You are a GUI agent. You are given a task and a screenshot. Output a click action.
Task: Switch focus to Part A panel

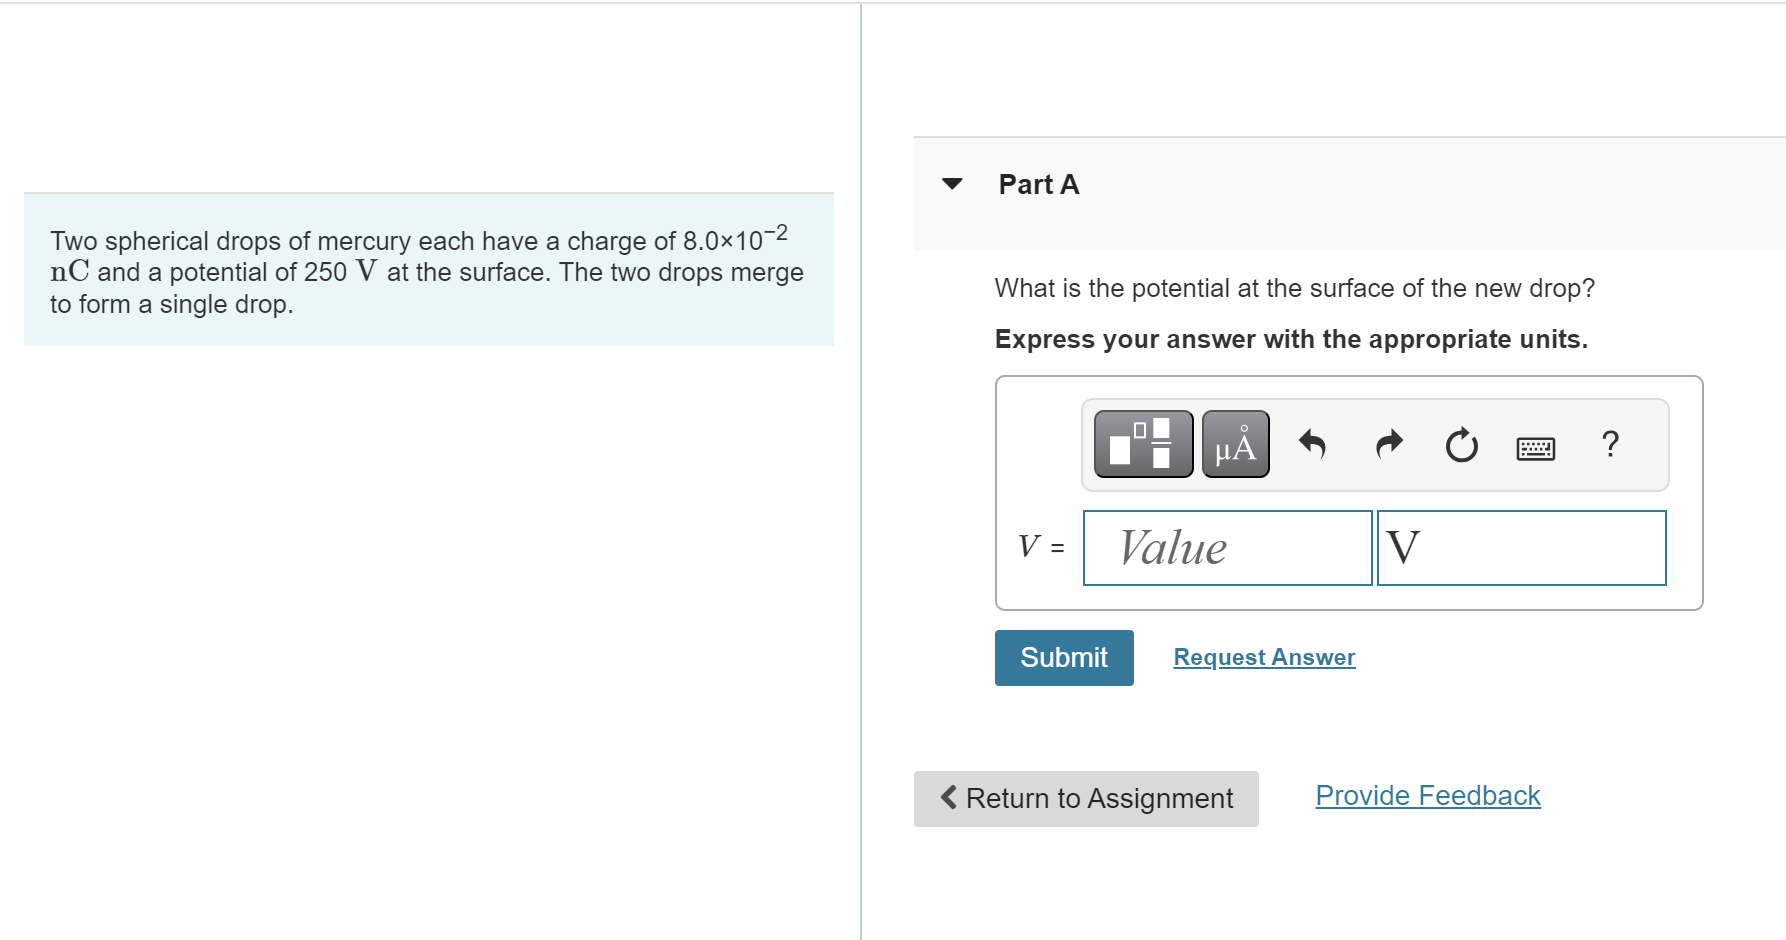tap(1038, 184)
